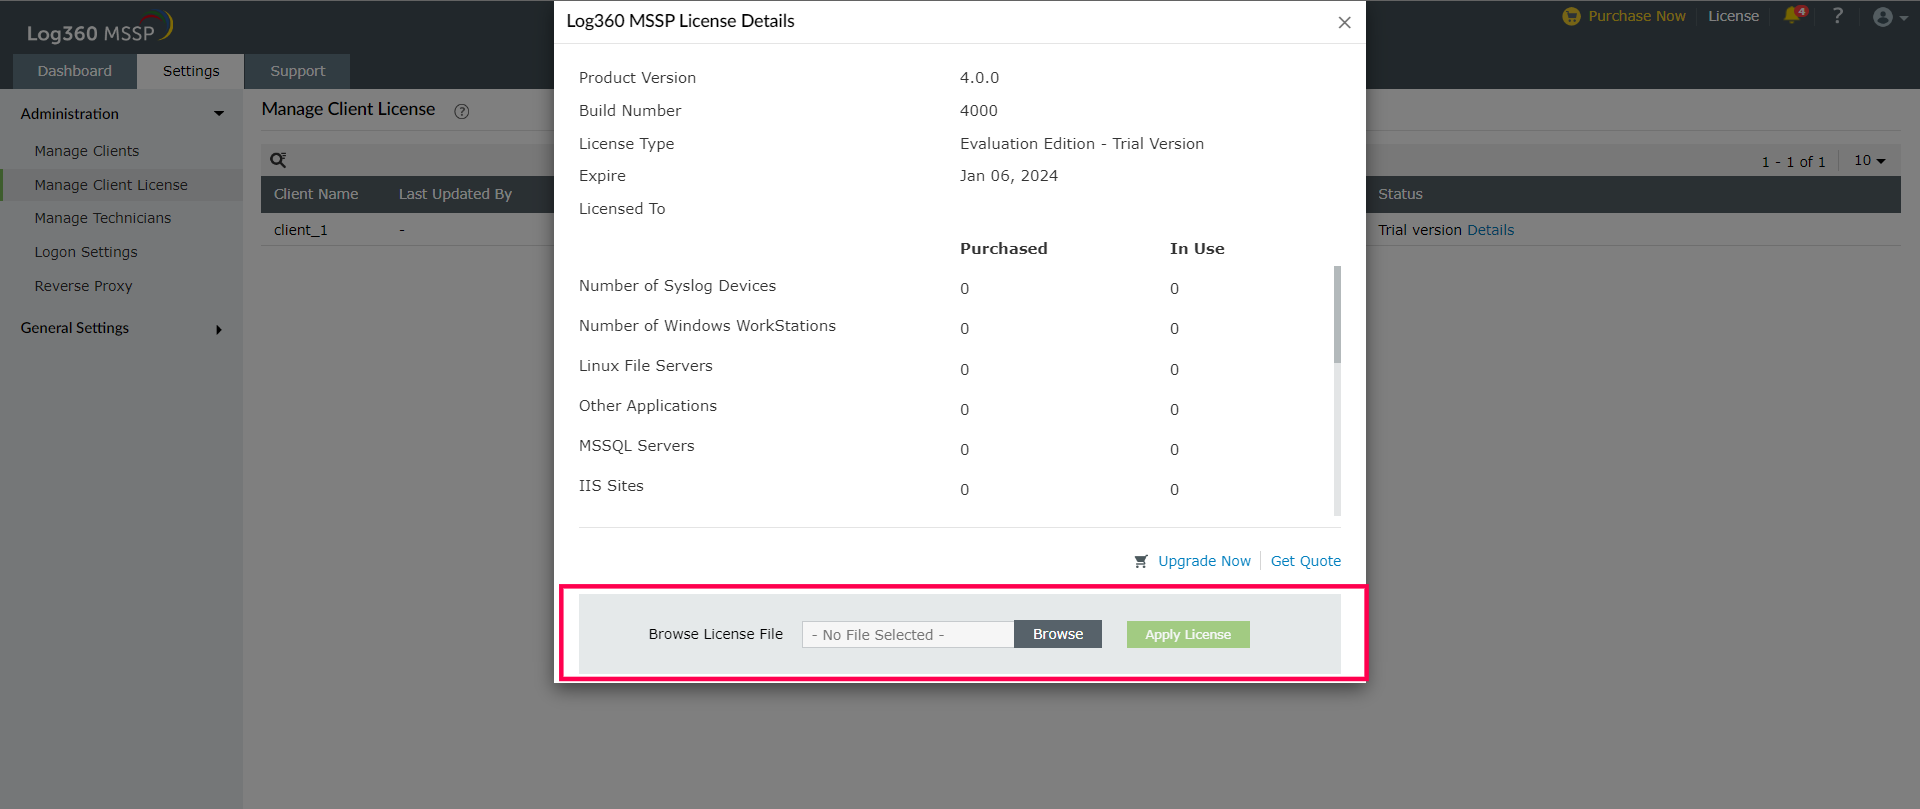Click the 1 - 1 of 1 pagination text
Image resolution: width=1920 pixels, height=809 pixels.
(1793, 162)
